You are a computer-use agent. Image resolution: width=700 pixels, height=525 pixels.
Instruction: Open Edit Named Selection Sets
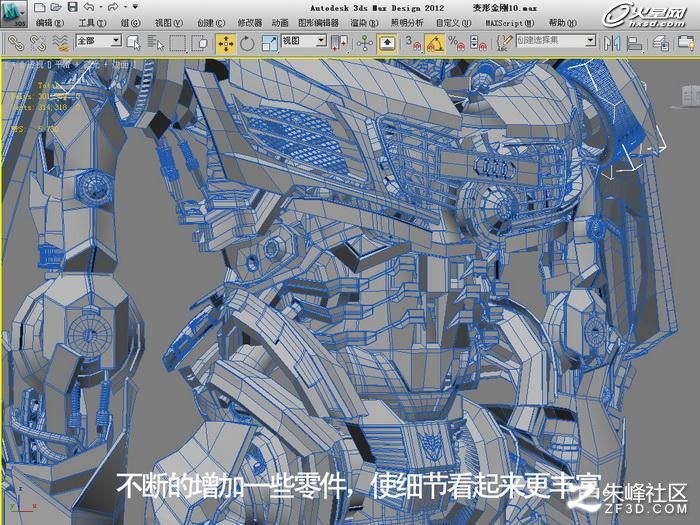[504, 43]
